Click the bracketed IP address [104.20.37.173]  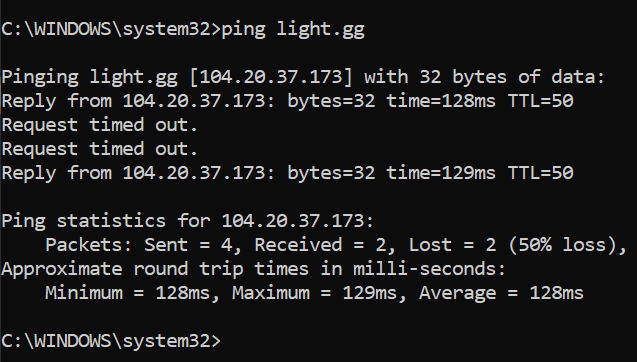[271, 77]
